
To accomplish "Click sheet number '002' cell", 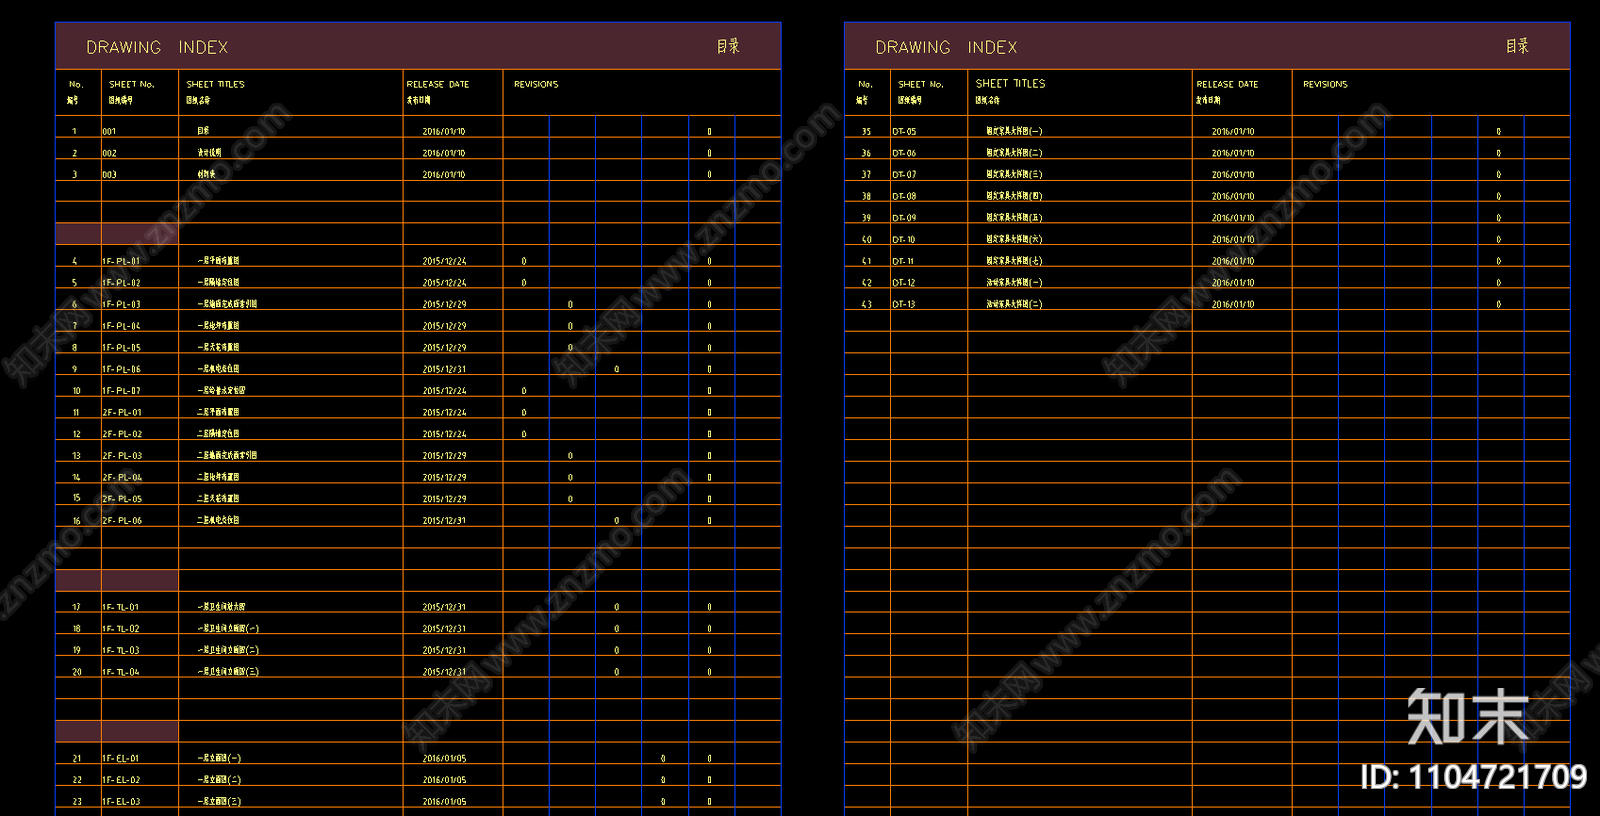I will tap(109, 153).
